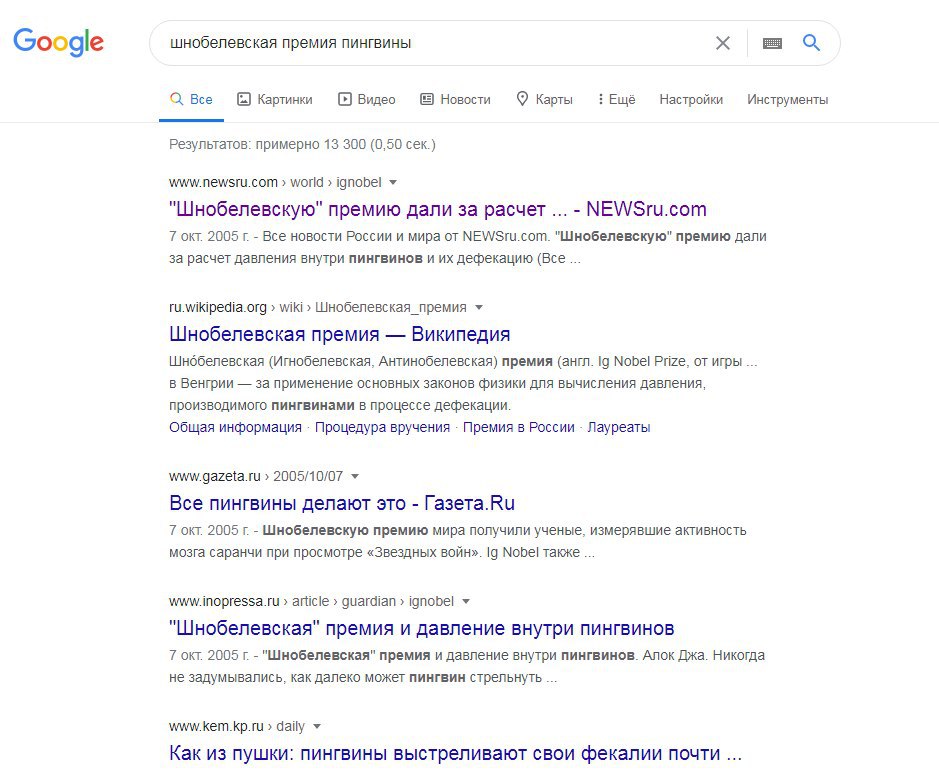Viewport: 939px width, 770px height.
Task: Click the Новости newspaper icon
Action: click(x=426, y=99)
